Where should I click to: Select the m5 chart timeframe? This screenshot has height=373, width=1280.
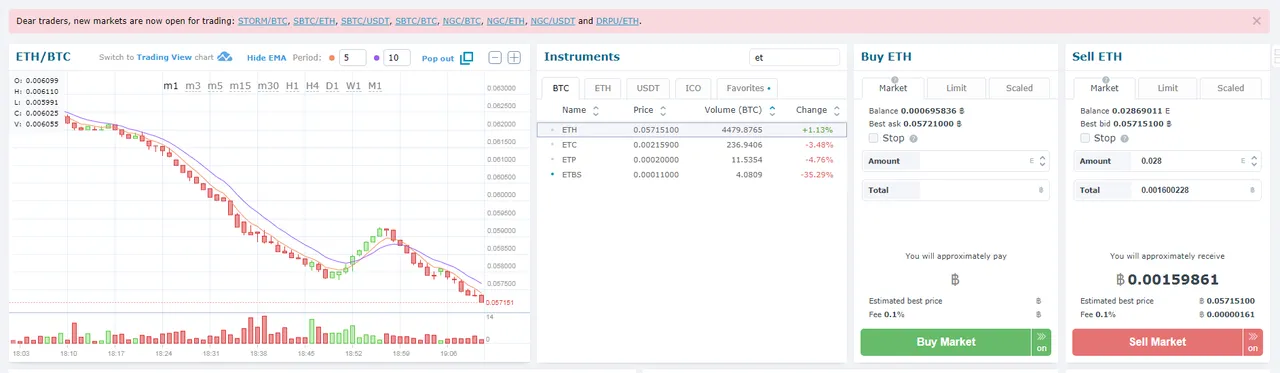click(215, 86)
